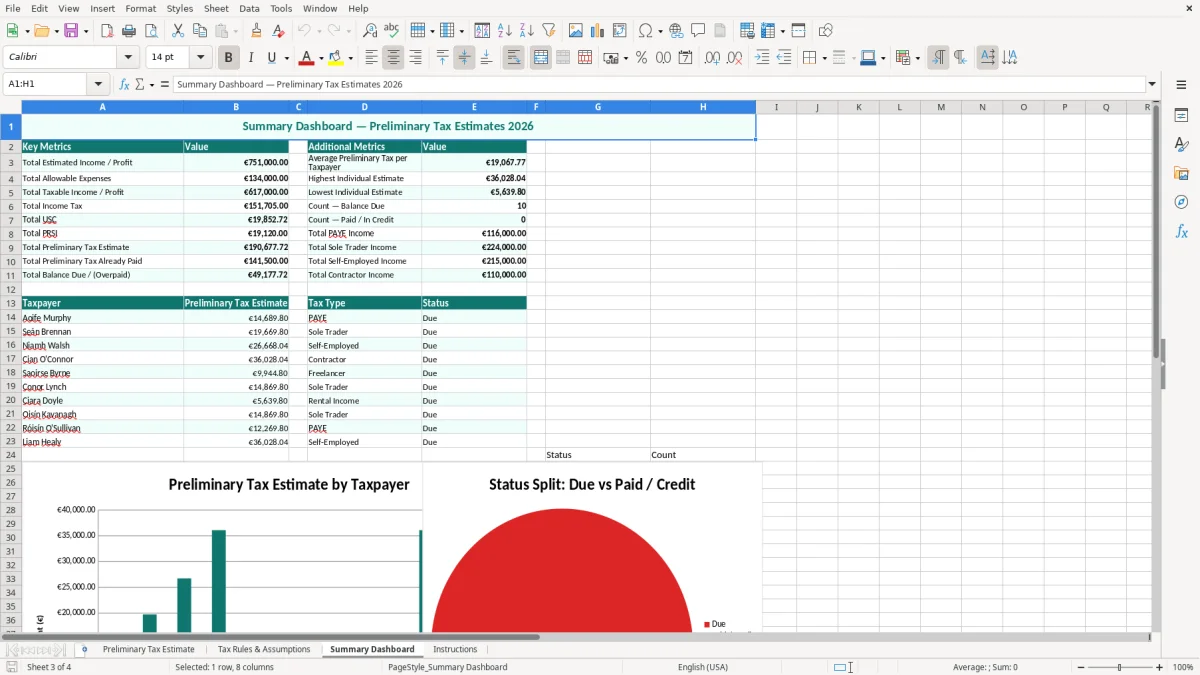The width and height of the screenshot is (1200, 675).
Task: Click the Sort Descending icon
Action: 526,31
